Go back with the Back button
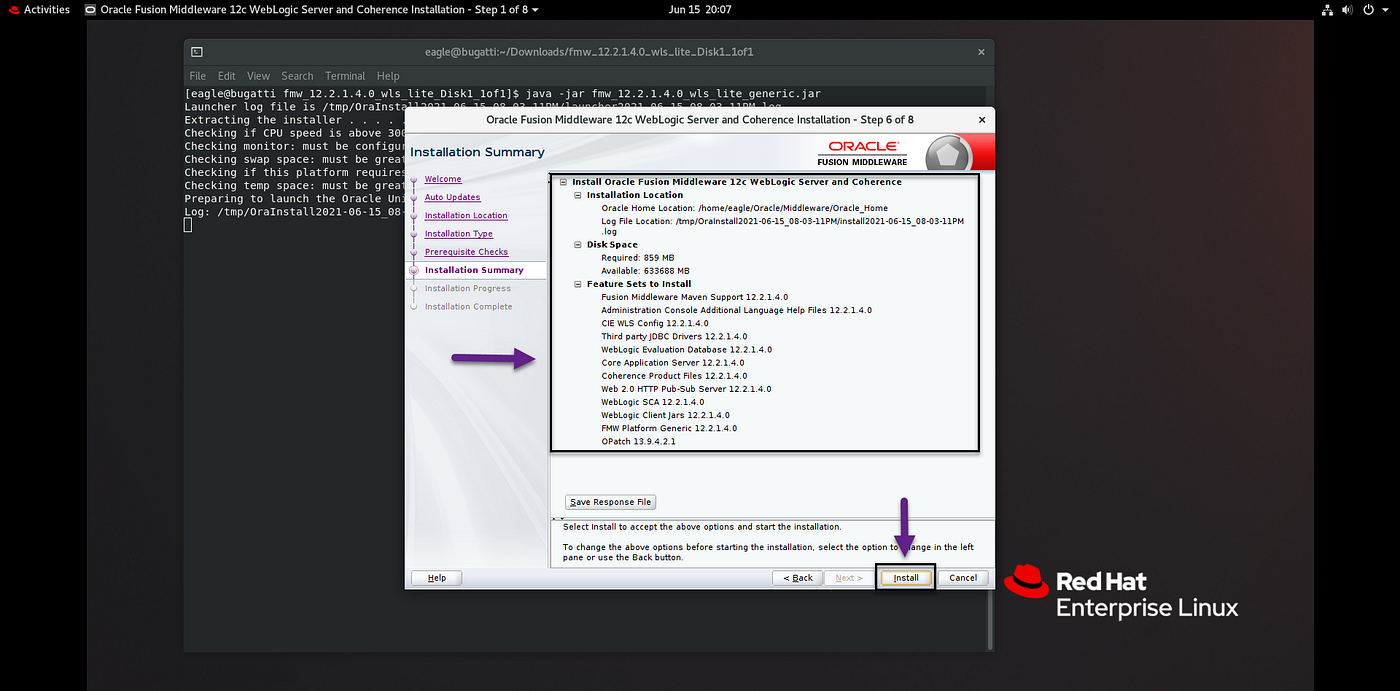The height and width of the screenshot is (691, 1400). (798, 578)
